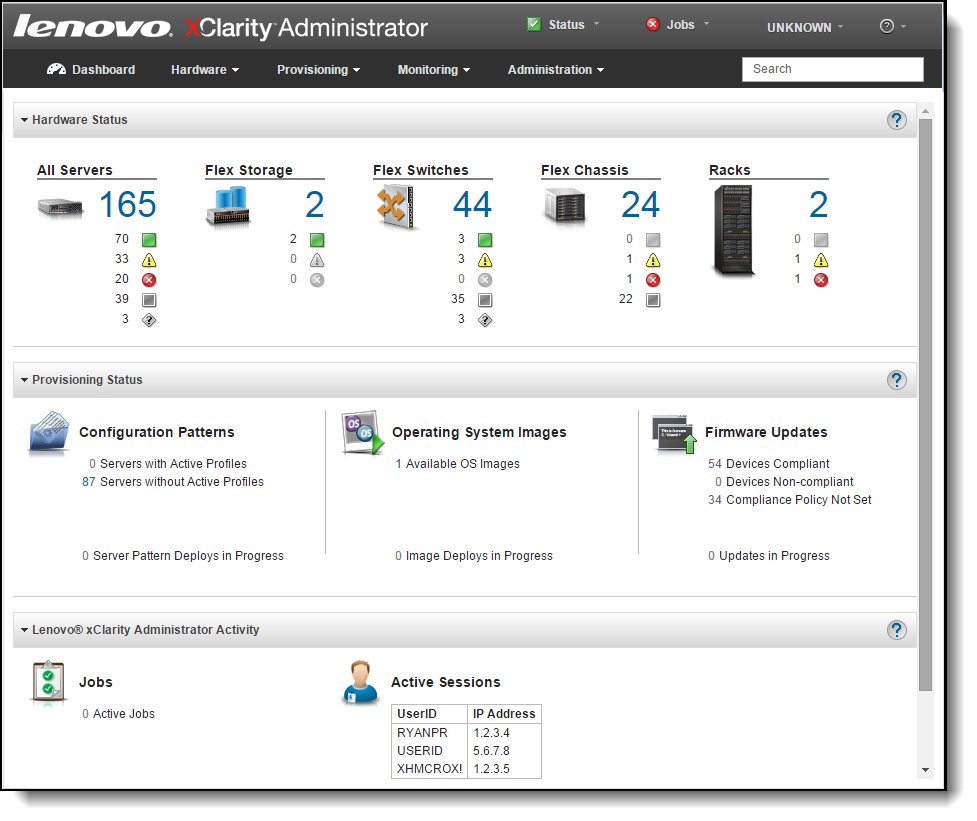The height and width of the screenshot is (821, 977).
Task: Collapse the Provisioning Status section
Action: click(24, 380)
